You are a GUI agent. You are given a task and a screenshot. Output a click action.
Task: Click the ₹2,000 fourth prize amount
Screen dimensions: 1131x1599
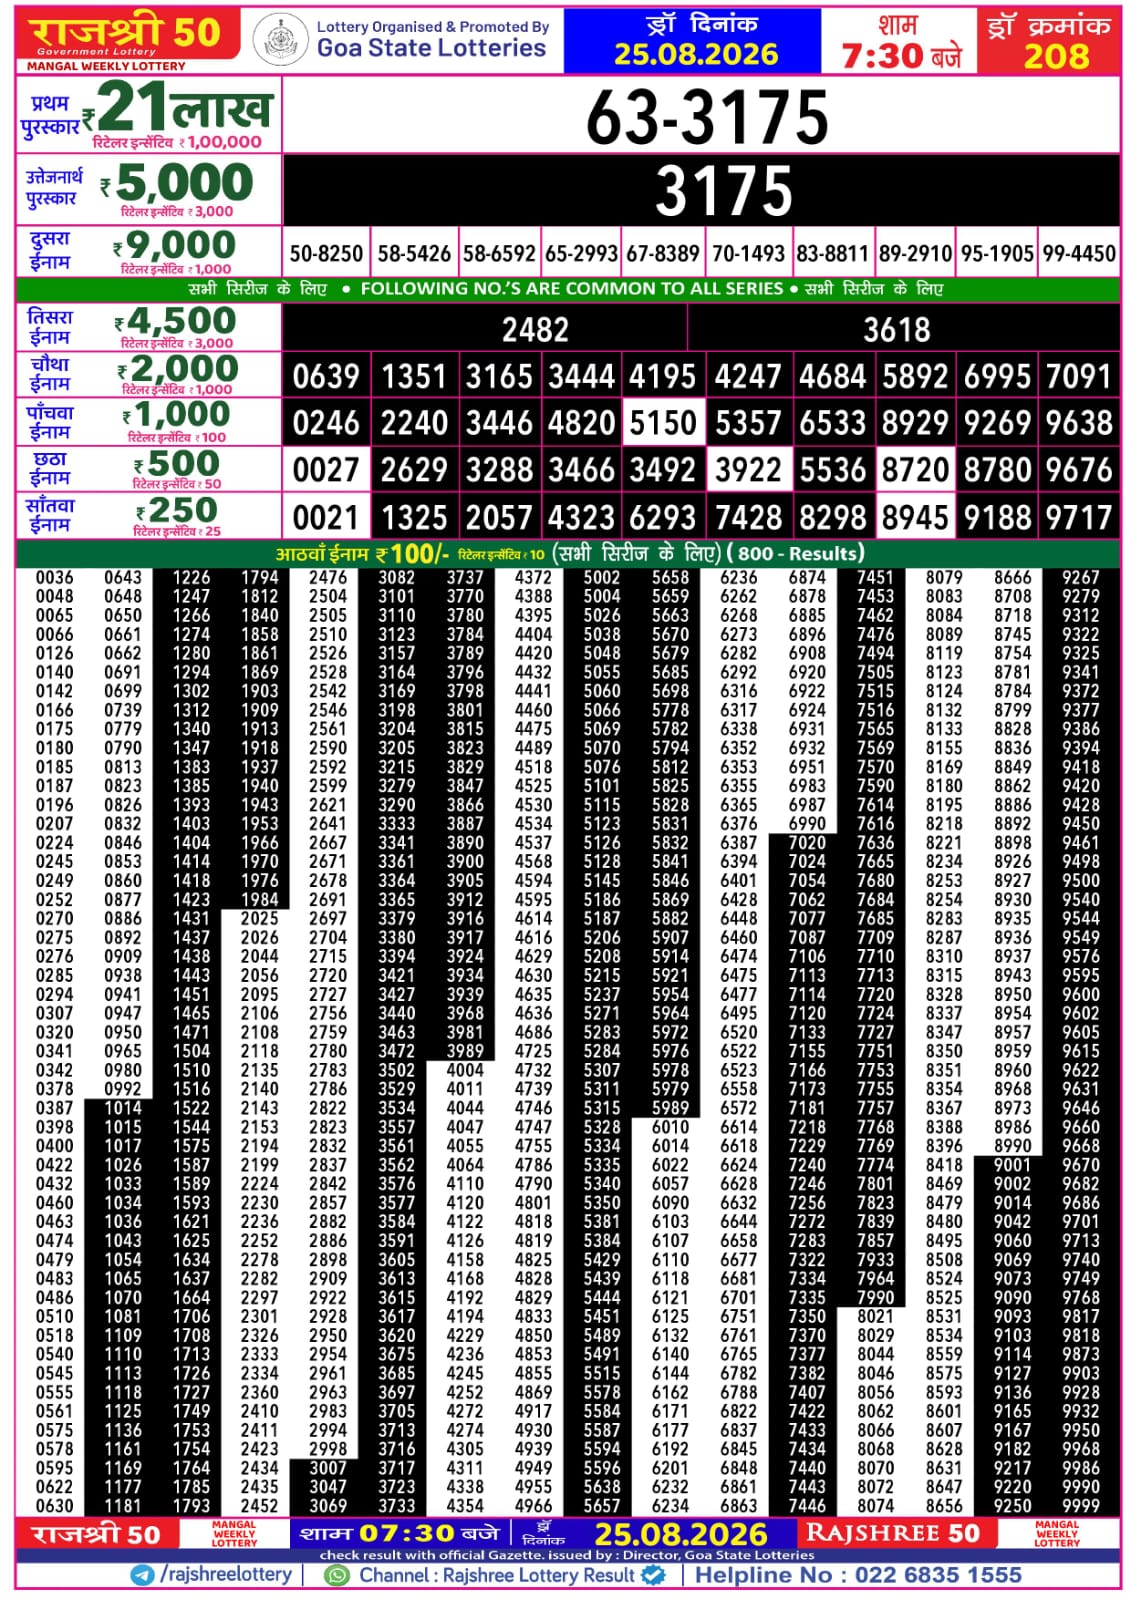(x=178, y=368)
